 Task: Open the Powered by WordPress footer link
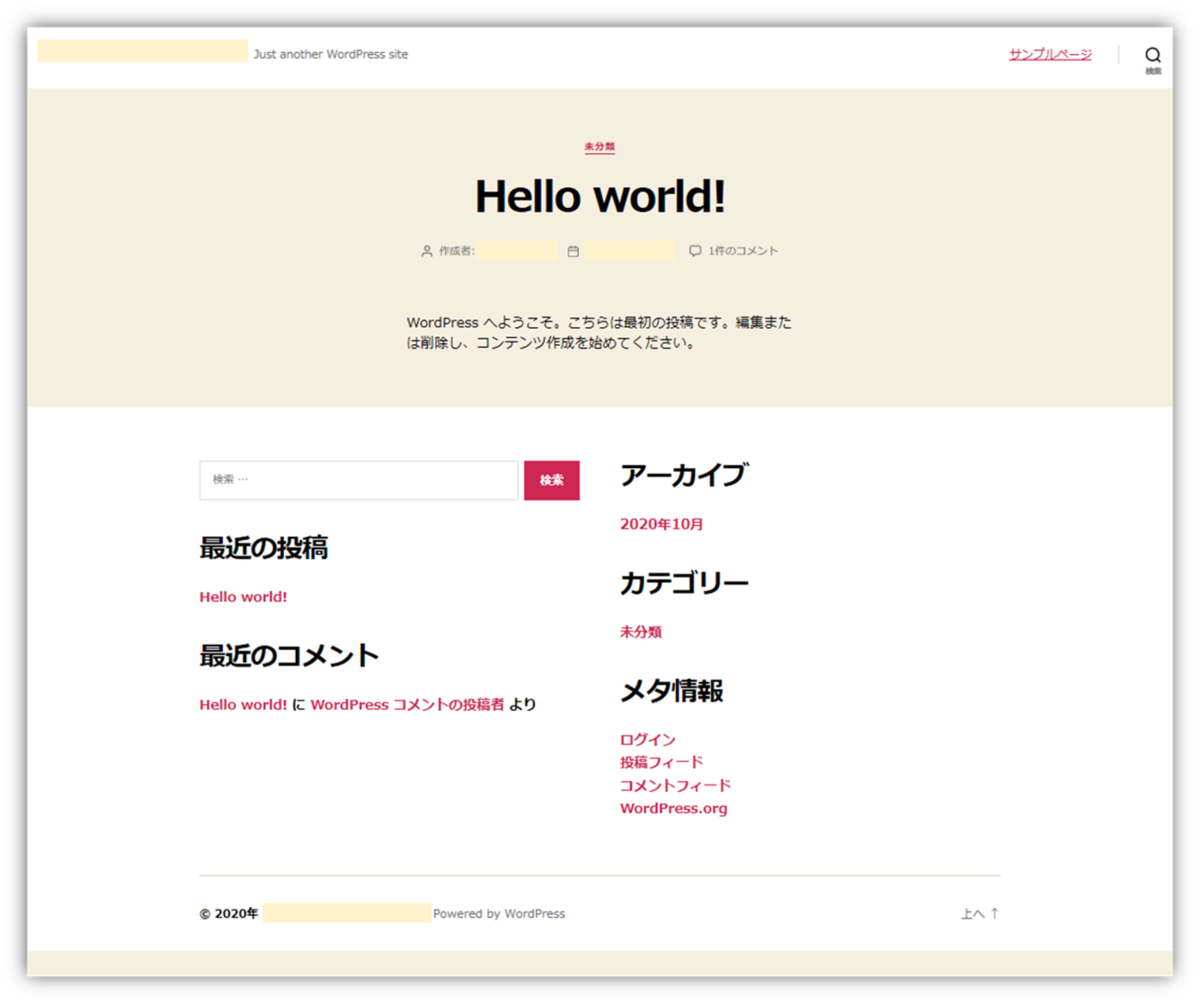click(x=500, y=913)
